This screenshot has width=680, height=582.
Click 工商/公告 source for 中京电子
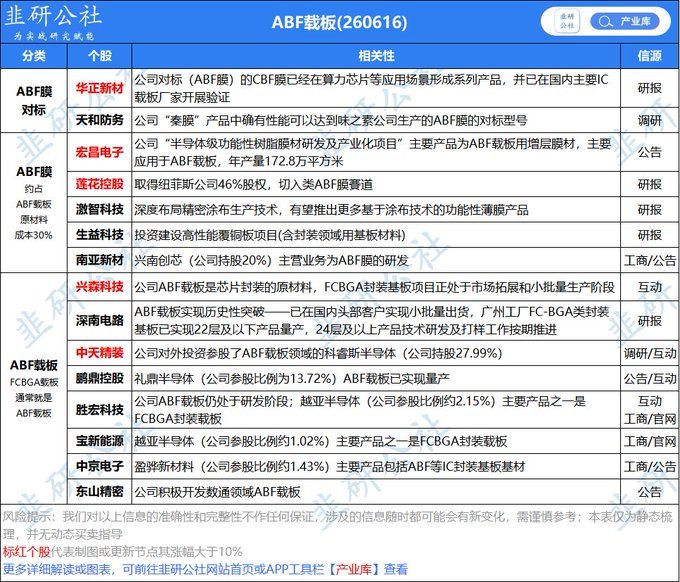650,466
